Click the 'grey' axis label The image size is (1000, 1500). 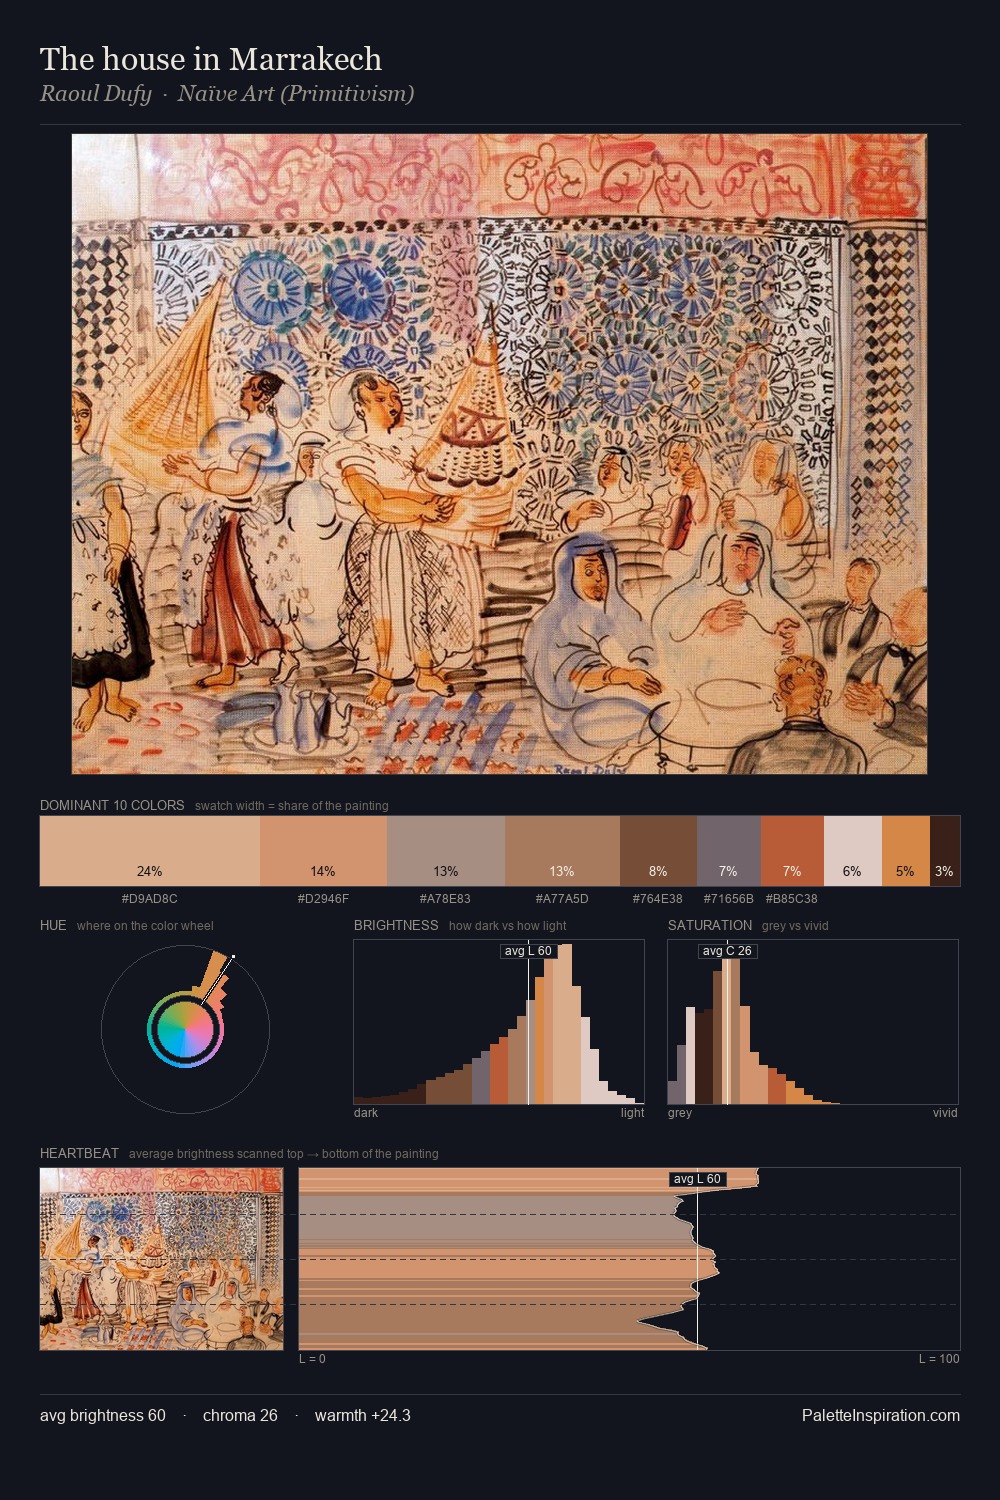coord(680,1113)
